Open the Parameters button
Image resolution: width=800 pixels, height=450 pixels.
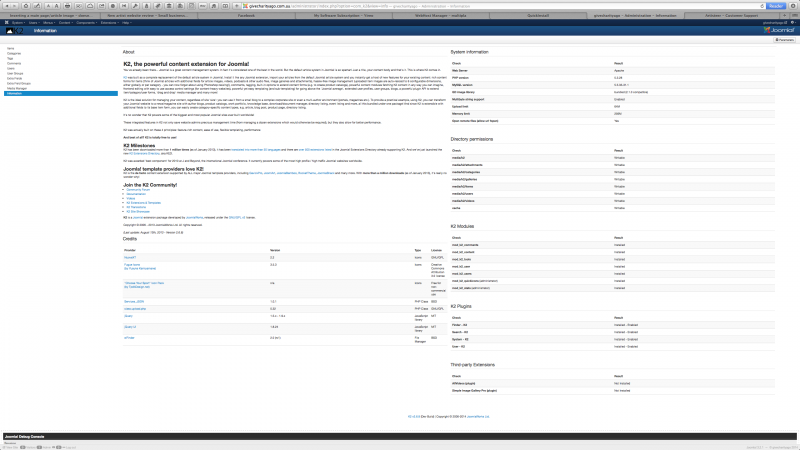point(784,40)
